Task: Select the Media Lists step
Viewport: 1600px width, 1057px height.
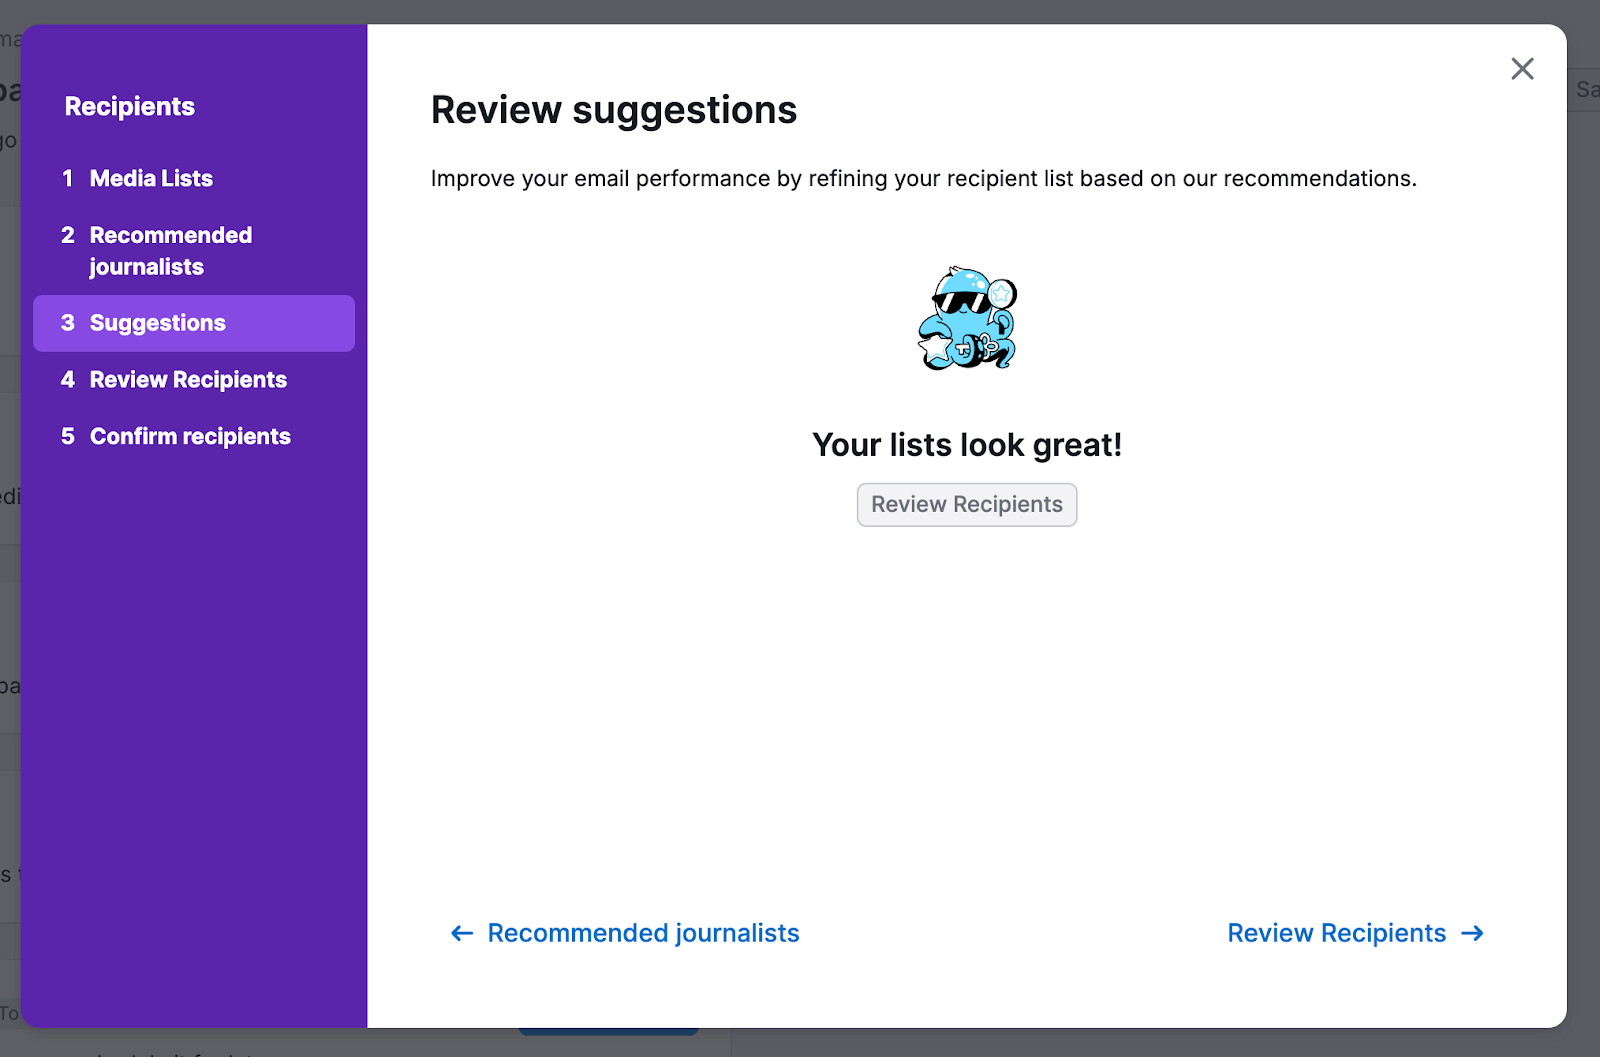Action: click(150, 178)
